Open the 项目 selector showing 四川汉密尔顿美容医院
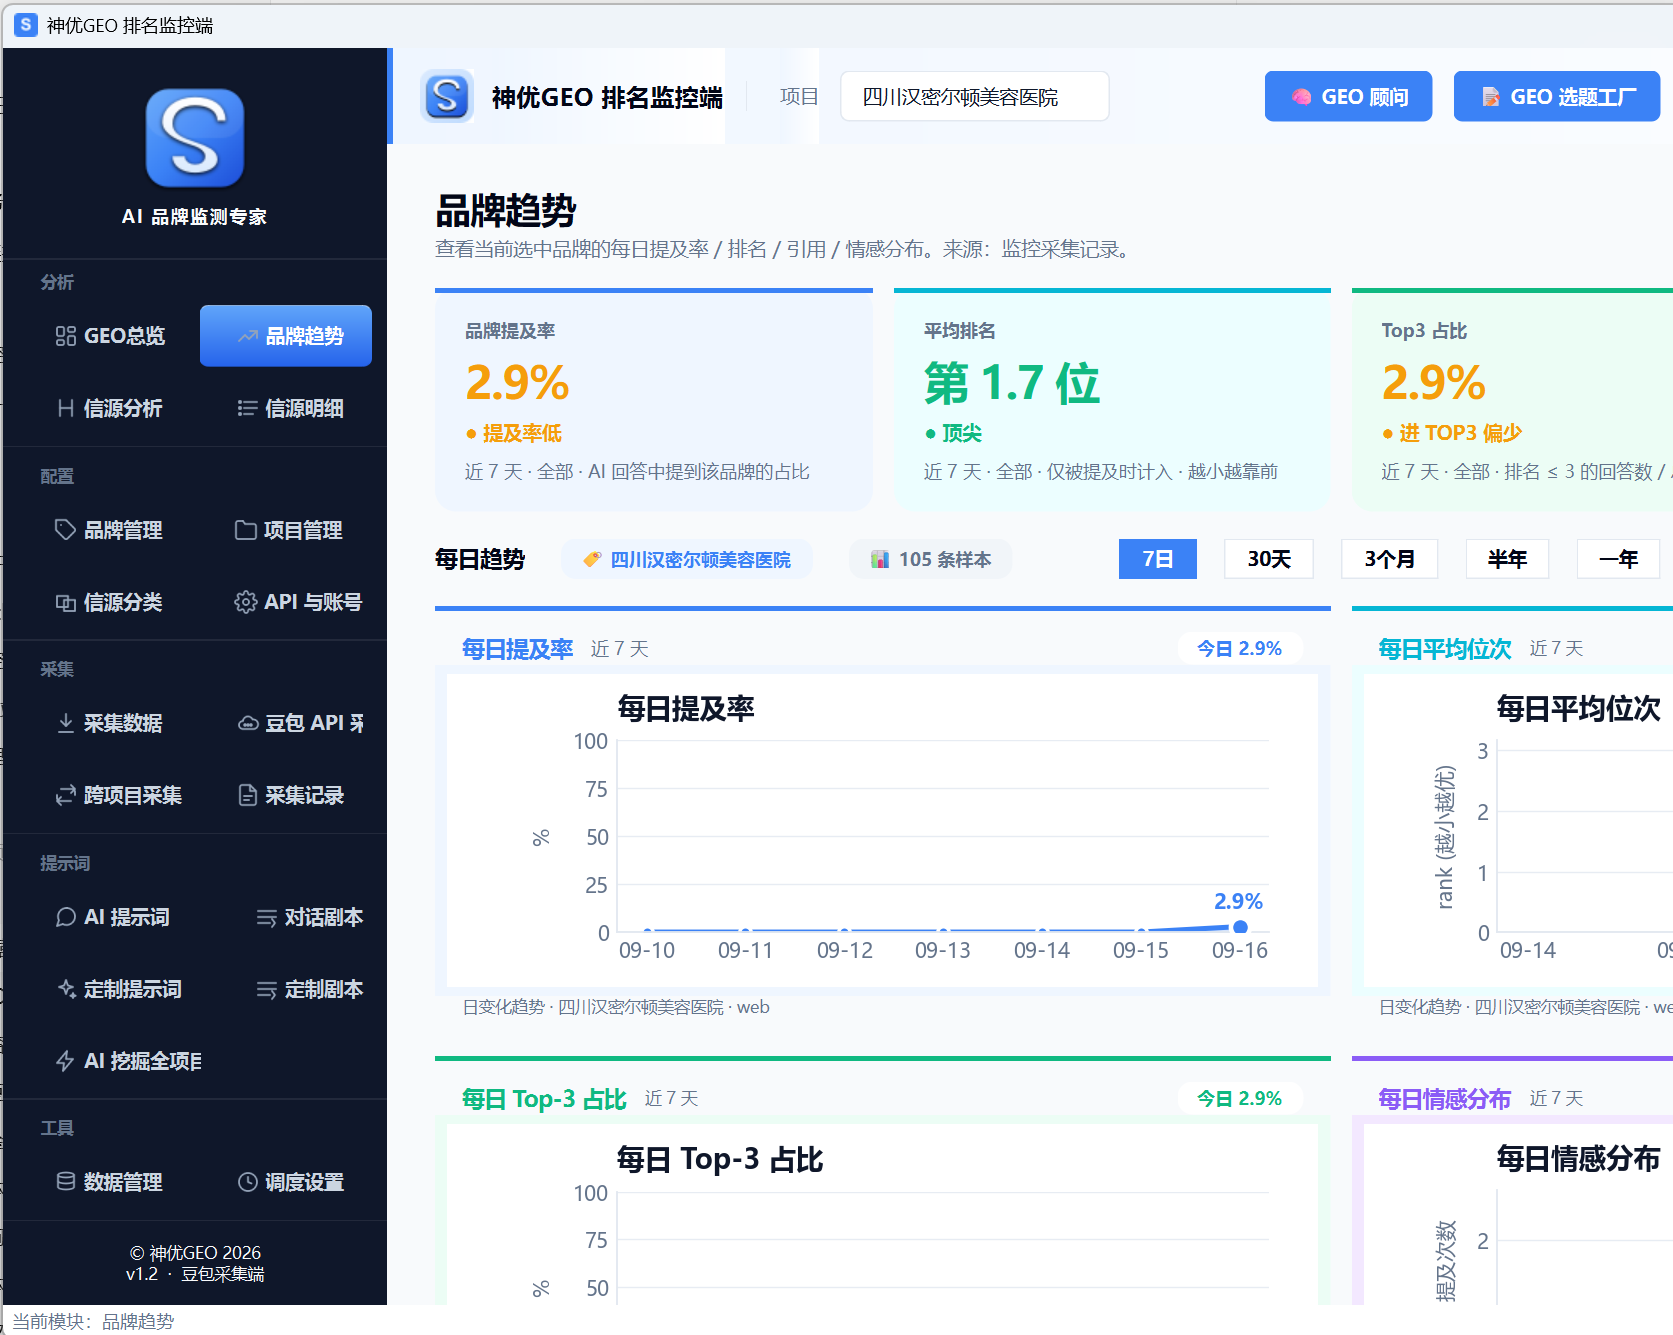 pos(974,96)
